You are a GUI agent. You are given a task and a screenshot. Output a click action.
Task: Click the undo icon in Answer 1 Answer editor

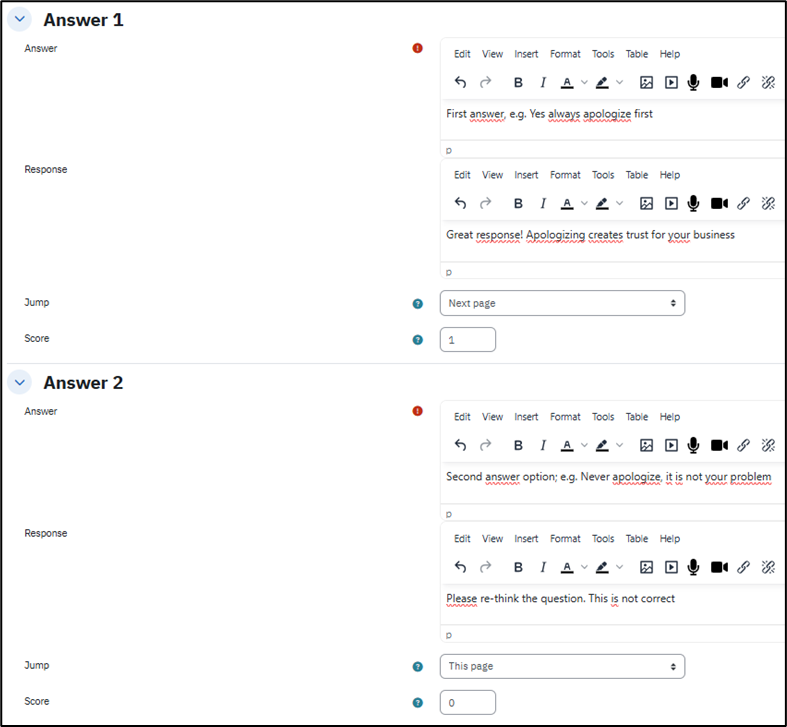460,83
